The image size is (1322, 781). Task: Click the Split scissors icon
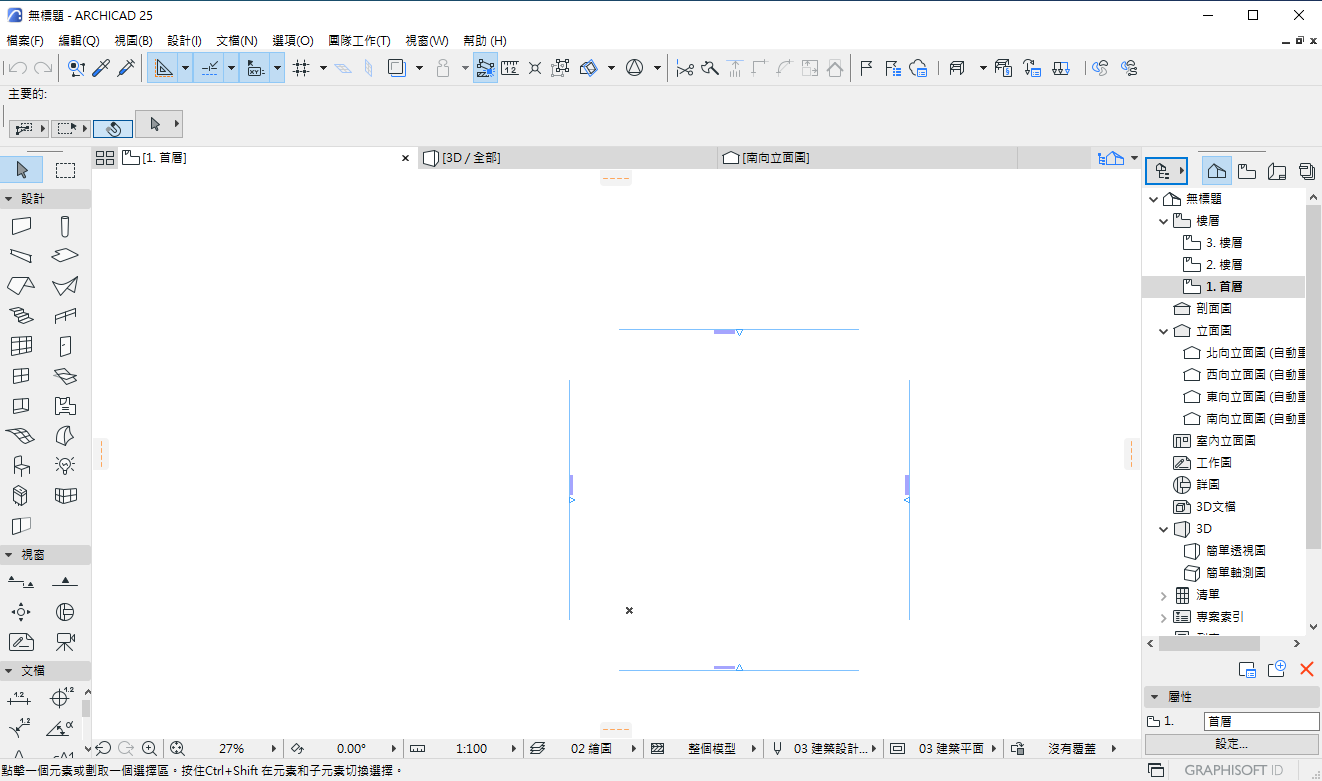click(x=684, y=68)
